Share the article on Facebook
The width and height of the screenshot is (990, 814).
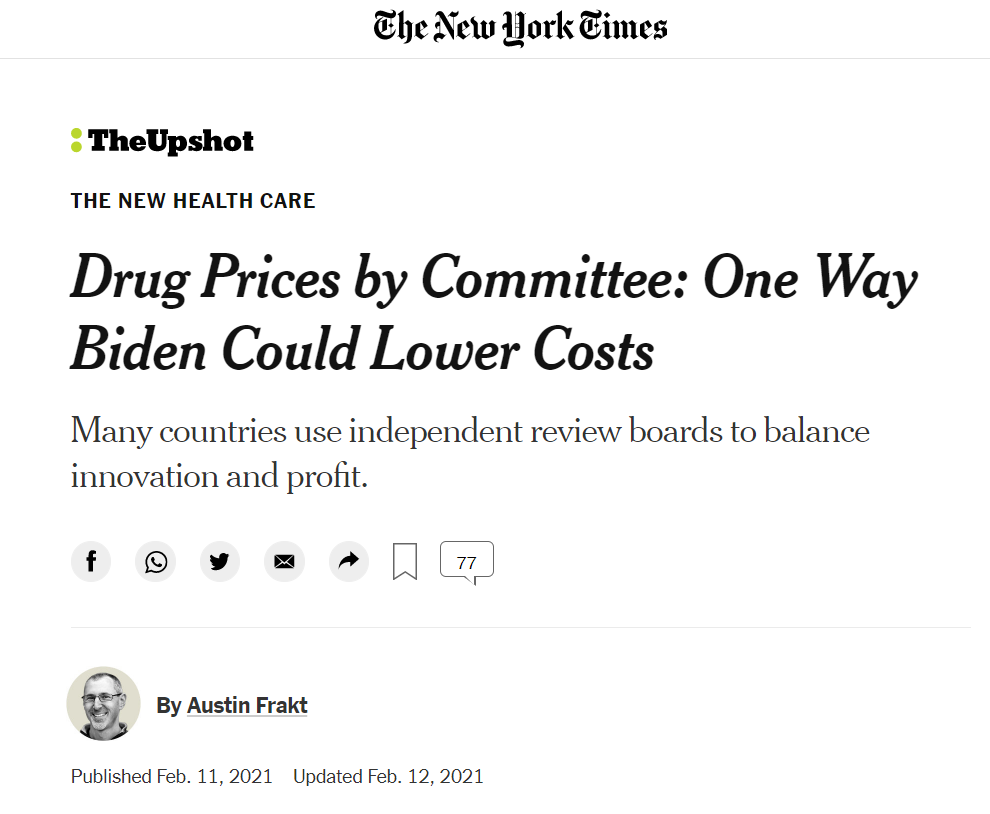(91, 562)
